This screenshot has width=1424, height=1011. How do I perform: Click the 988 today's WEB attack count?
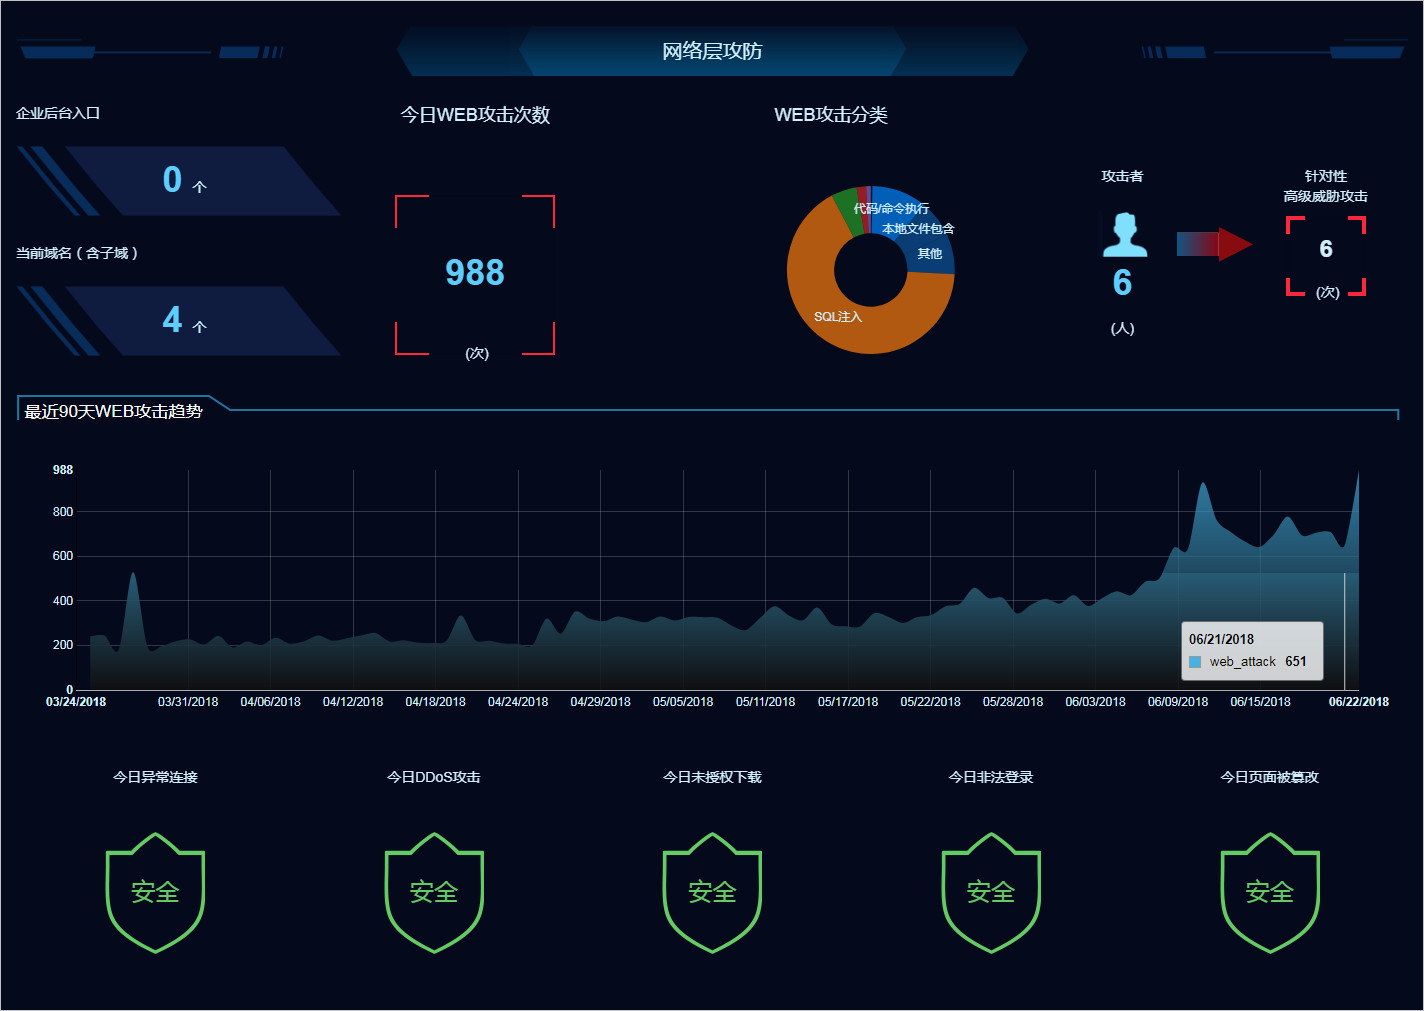coord(475,272)
